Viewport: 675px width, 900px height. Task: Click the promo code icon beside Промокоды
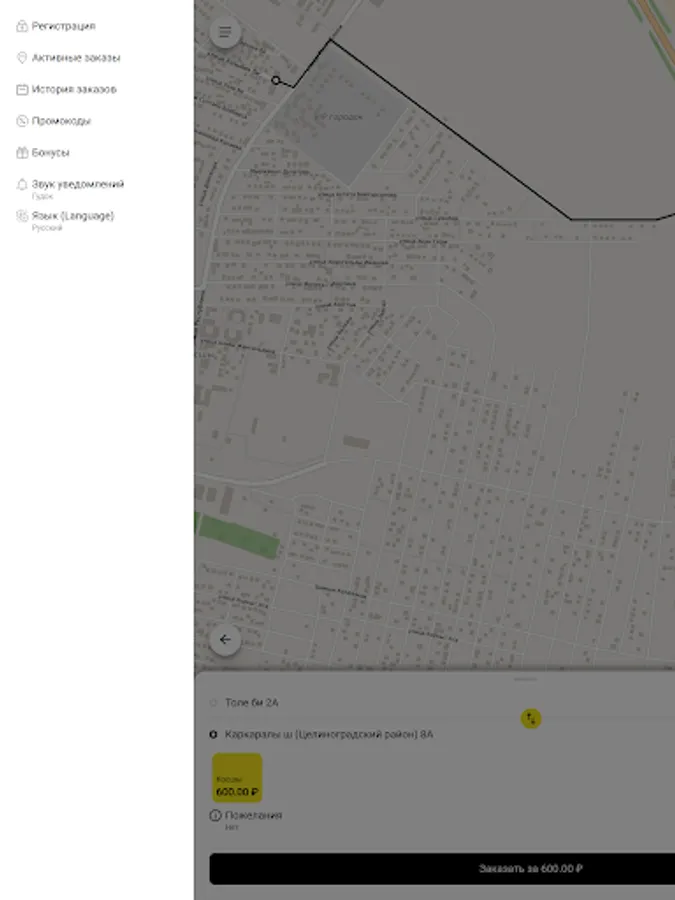pos(22,121)
